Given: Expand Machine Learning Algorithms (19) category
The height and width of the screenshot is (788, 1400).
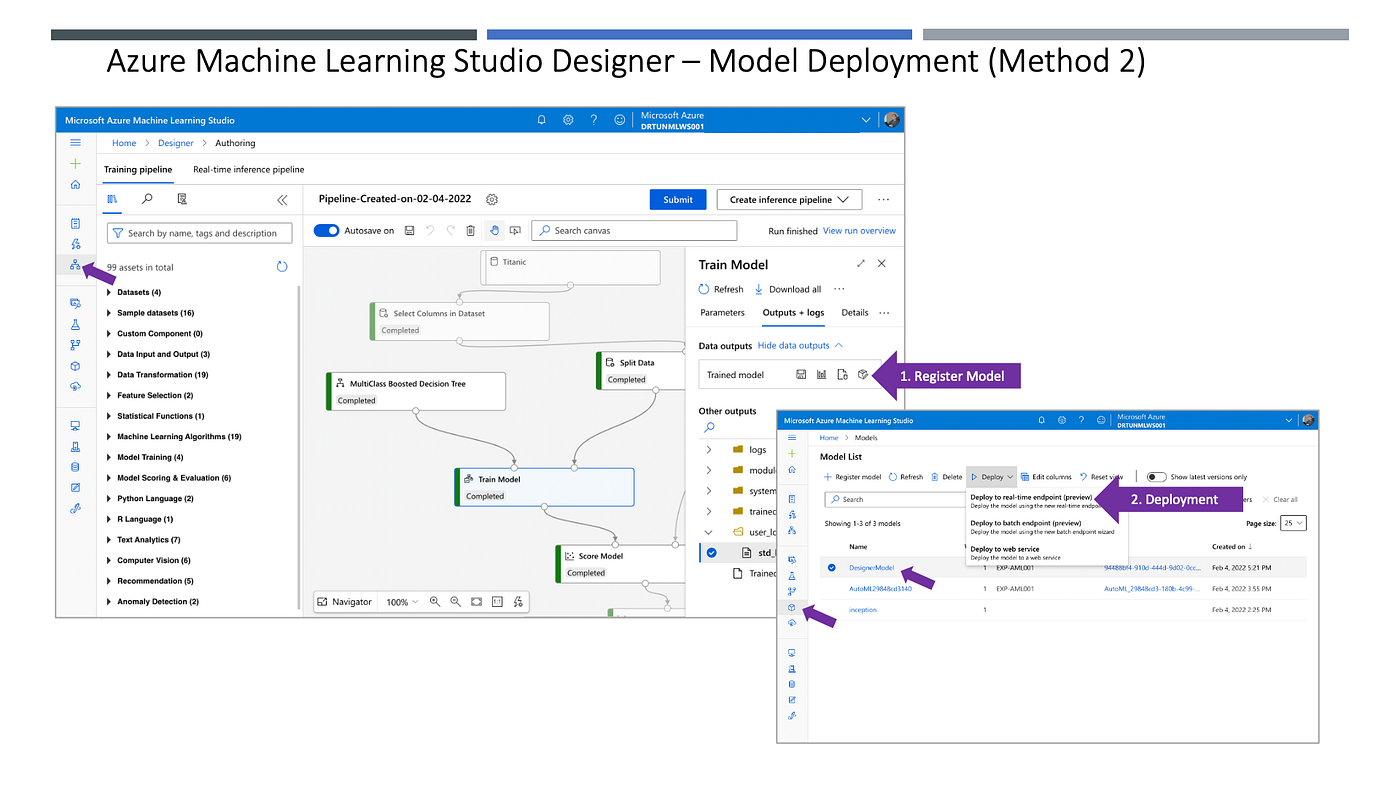Looking at the screenshot, I should click(109, 437).
